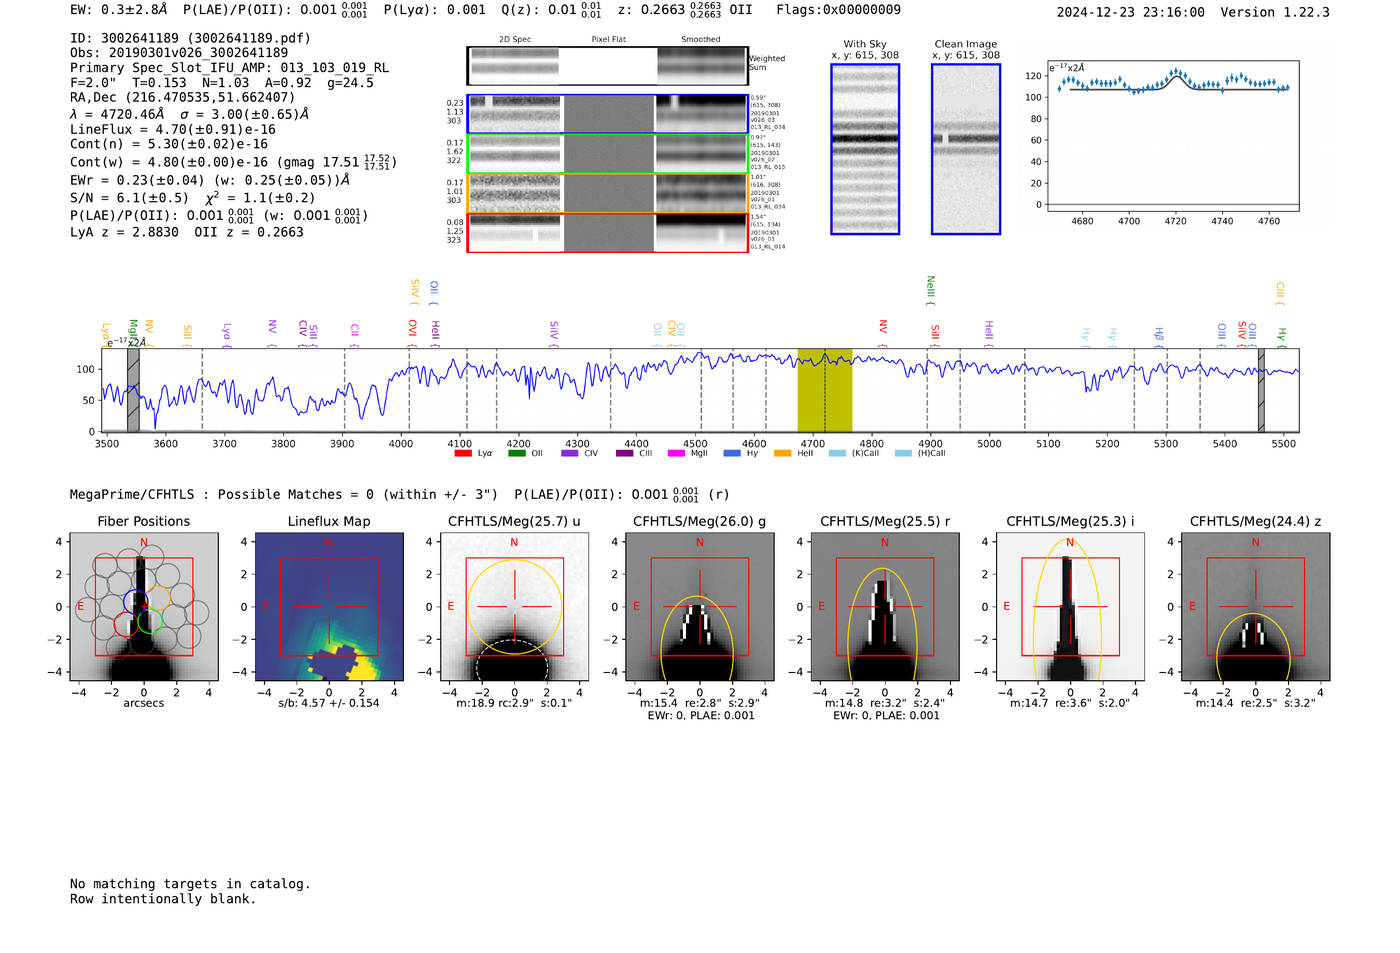
Task: Click the m:18.9 rc:2.9" caption
Action: pos(514,703)
